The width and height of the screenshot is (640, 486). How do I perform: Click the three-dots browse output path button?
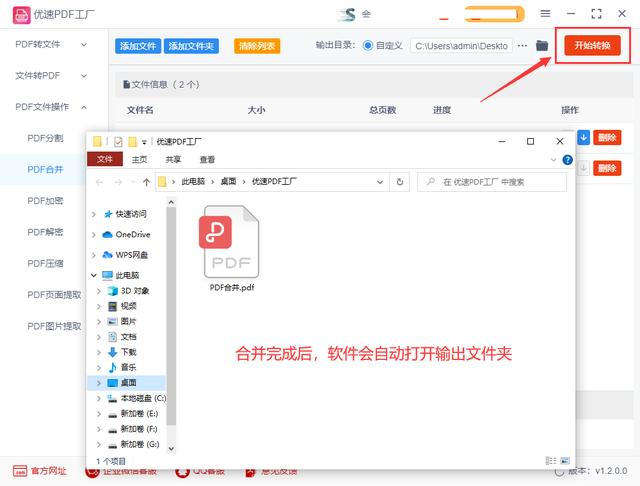click(522, 45)
